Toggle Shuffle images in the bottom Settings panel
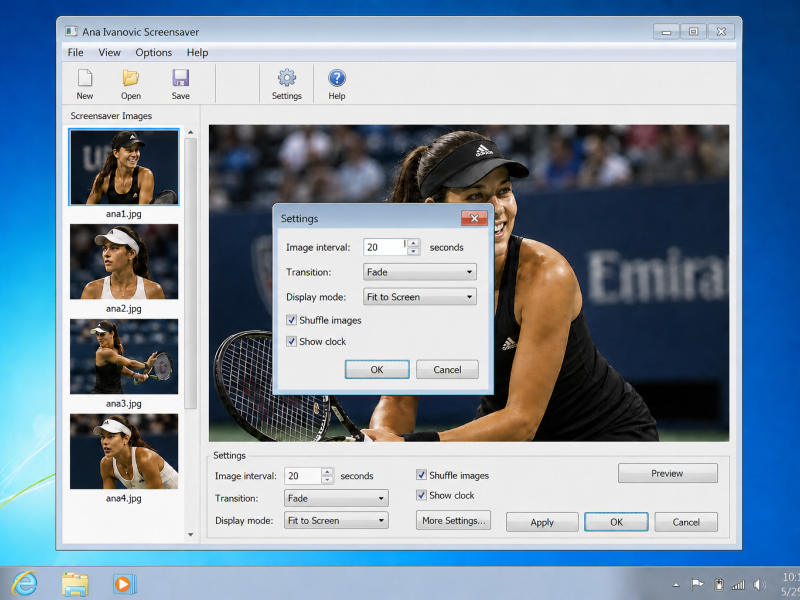Viewport: 800px width, 600px height. coord(421,475)
